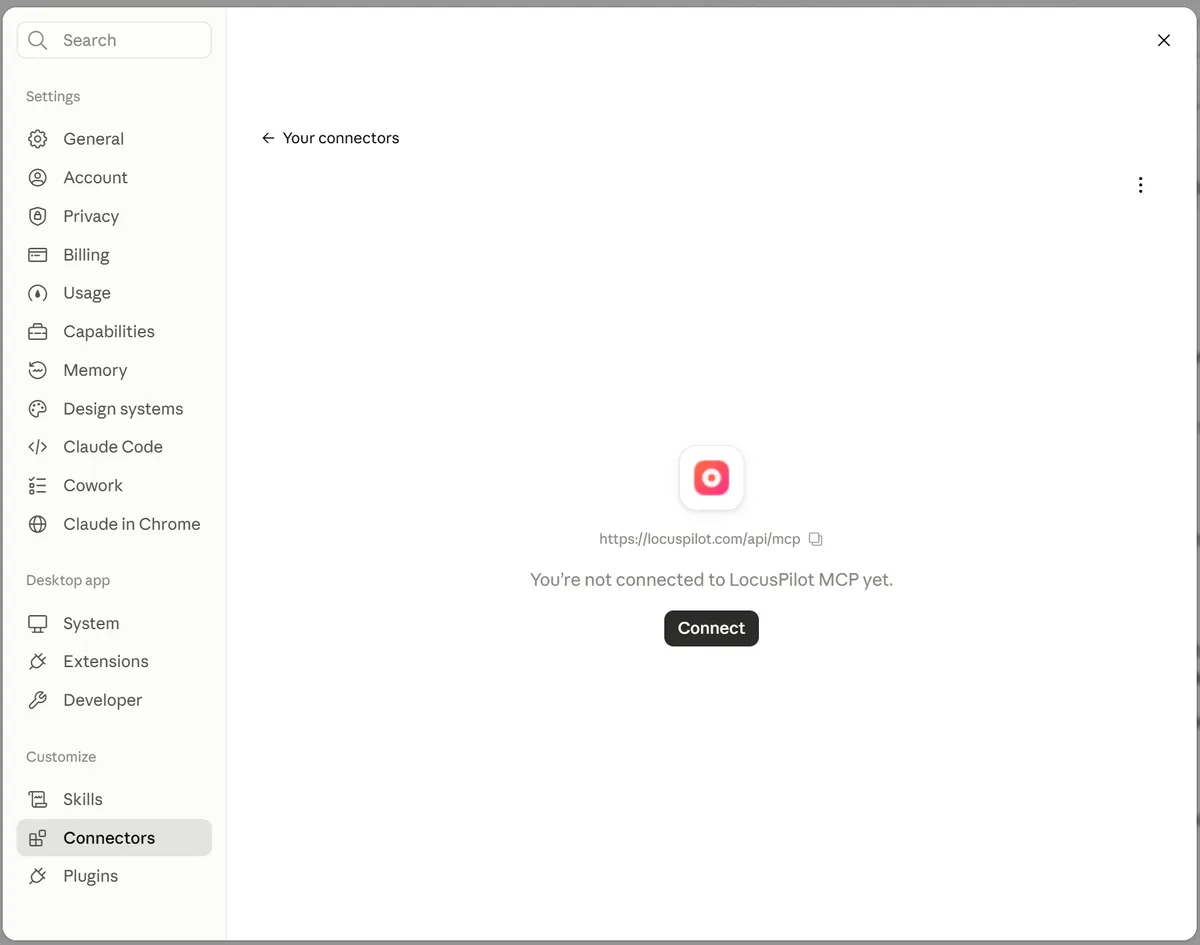Open Account settings
Screen dimensions: 1200x945
(114, 178)
